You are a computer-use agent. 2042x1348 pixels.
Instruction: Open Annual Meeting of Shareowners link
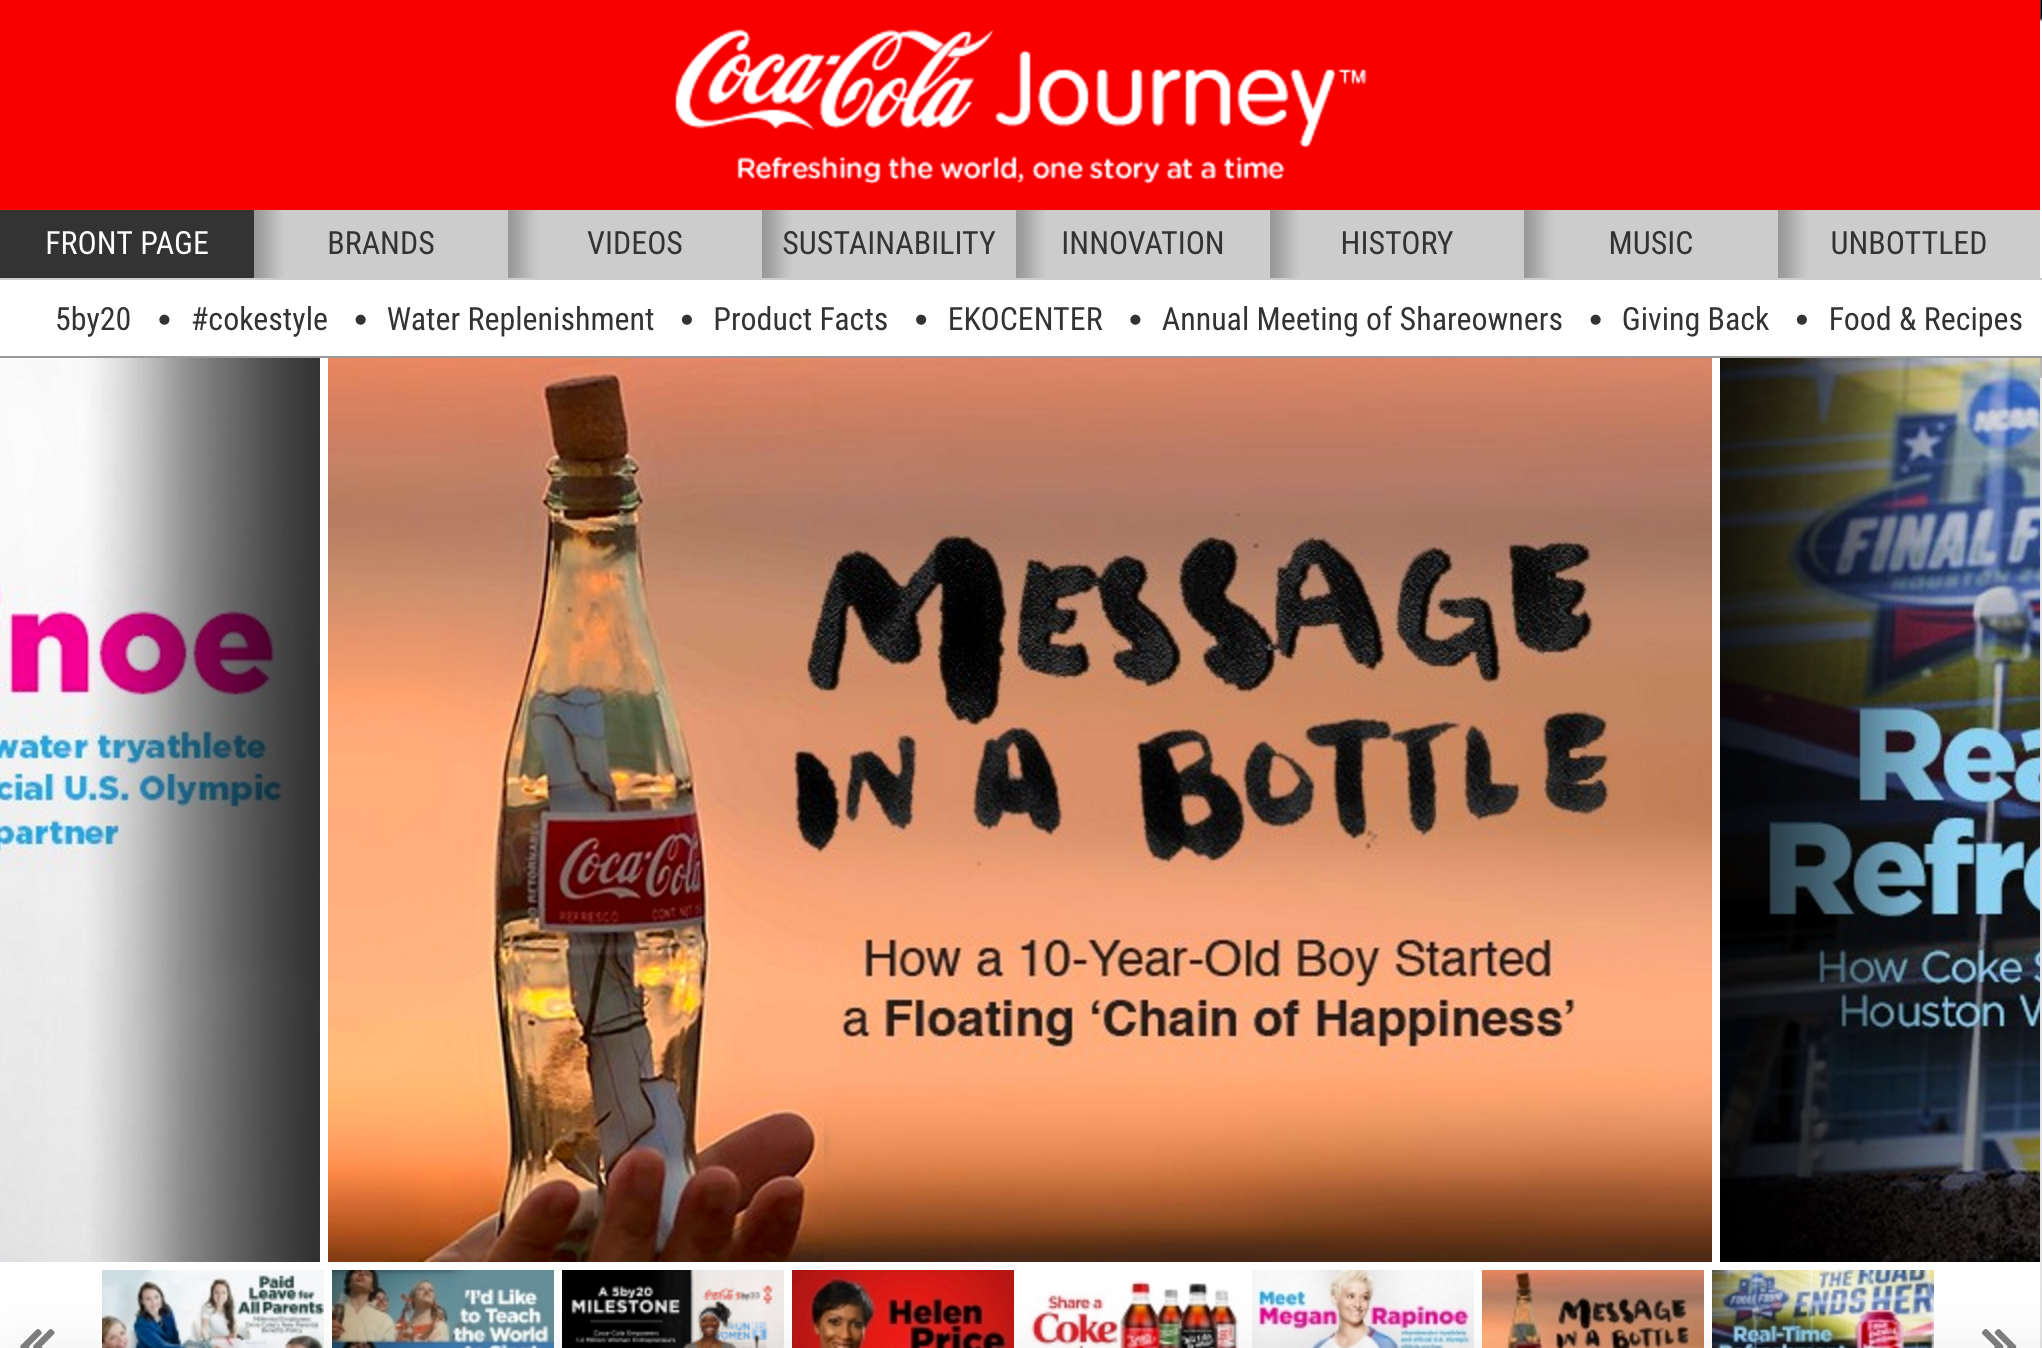tap(1362, 319)
